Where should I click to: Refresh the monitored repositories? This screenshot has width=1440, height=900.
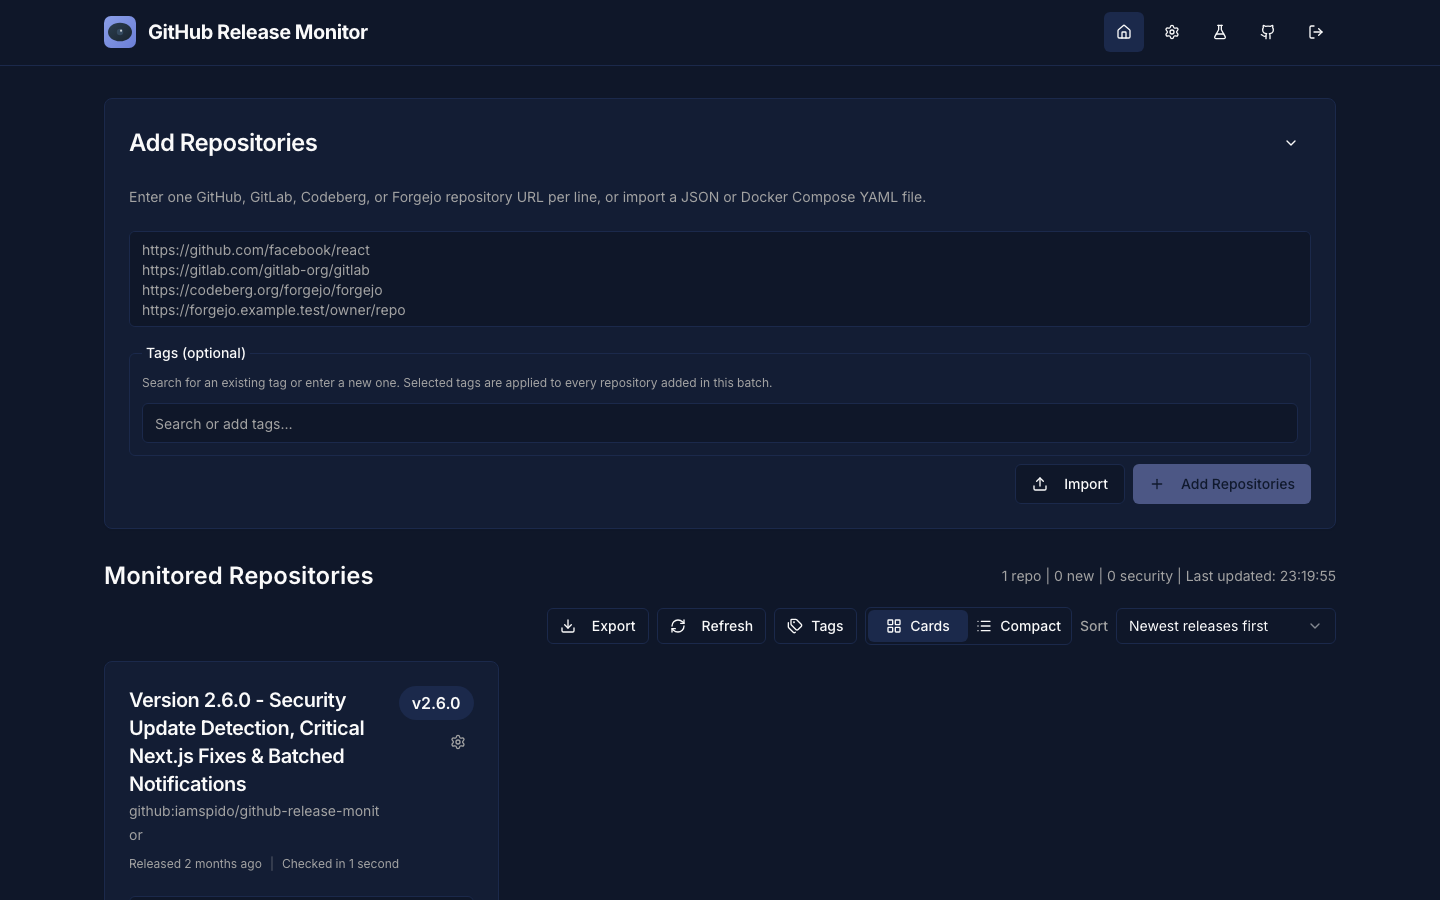tap(712, 626)
